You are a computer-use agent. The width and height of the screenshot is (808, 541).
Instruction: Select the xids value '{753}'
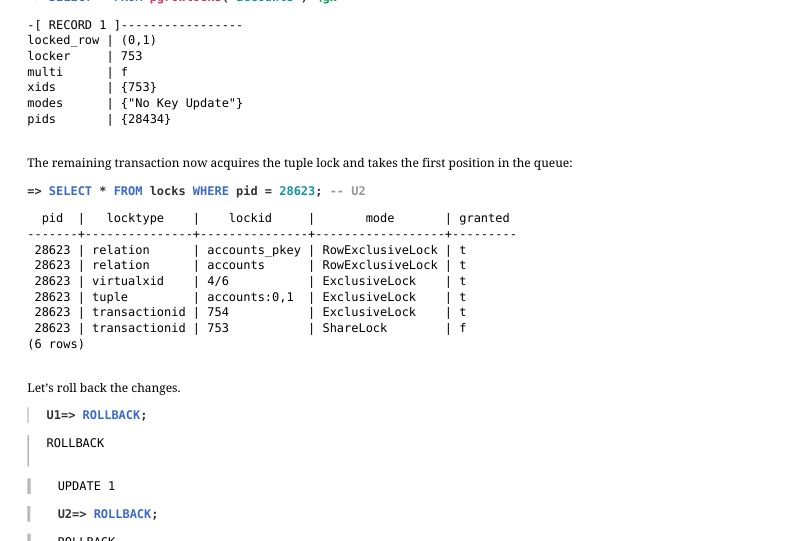tap(139, 87)
